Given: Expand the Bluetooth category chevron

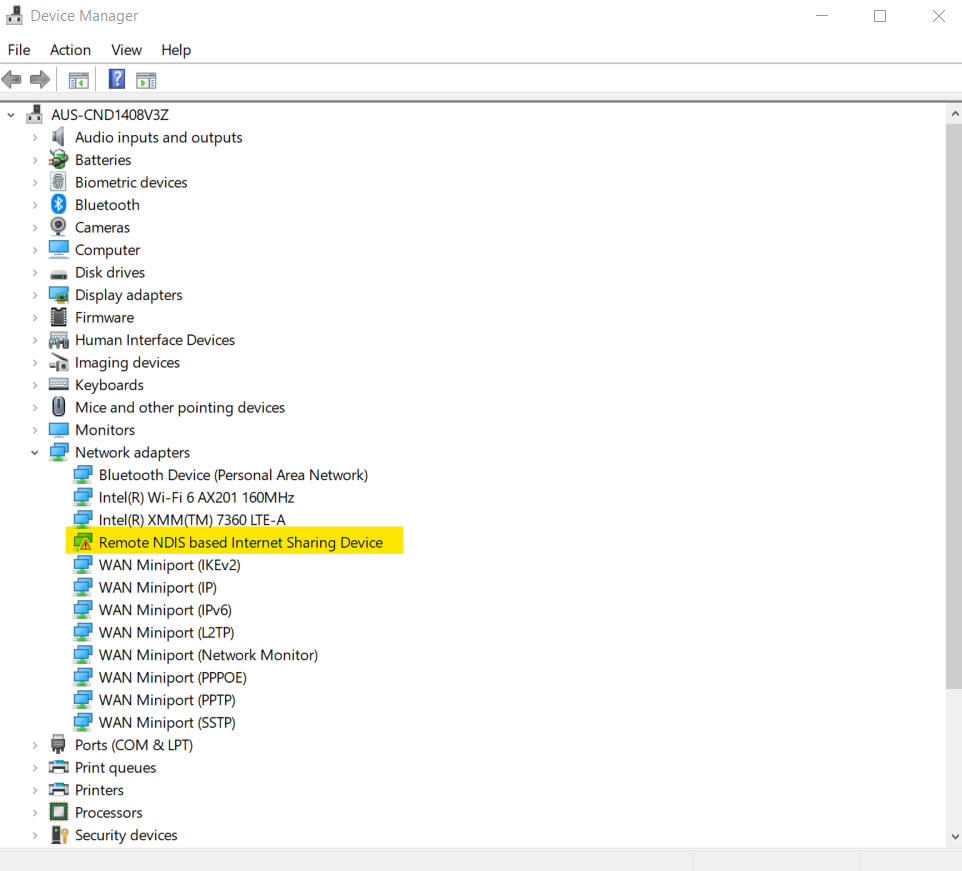Looking at the screenshot, I should (x=35, y=205).
